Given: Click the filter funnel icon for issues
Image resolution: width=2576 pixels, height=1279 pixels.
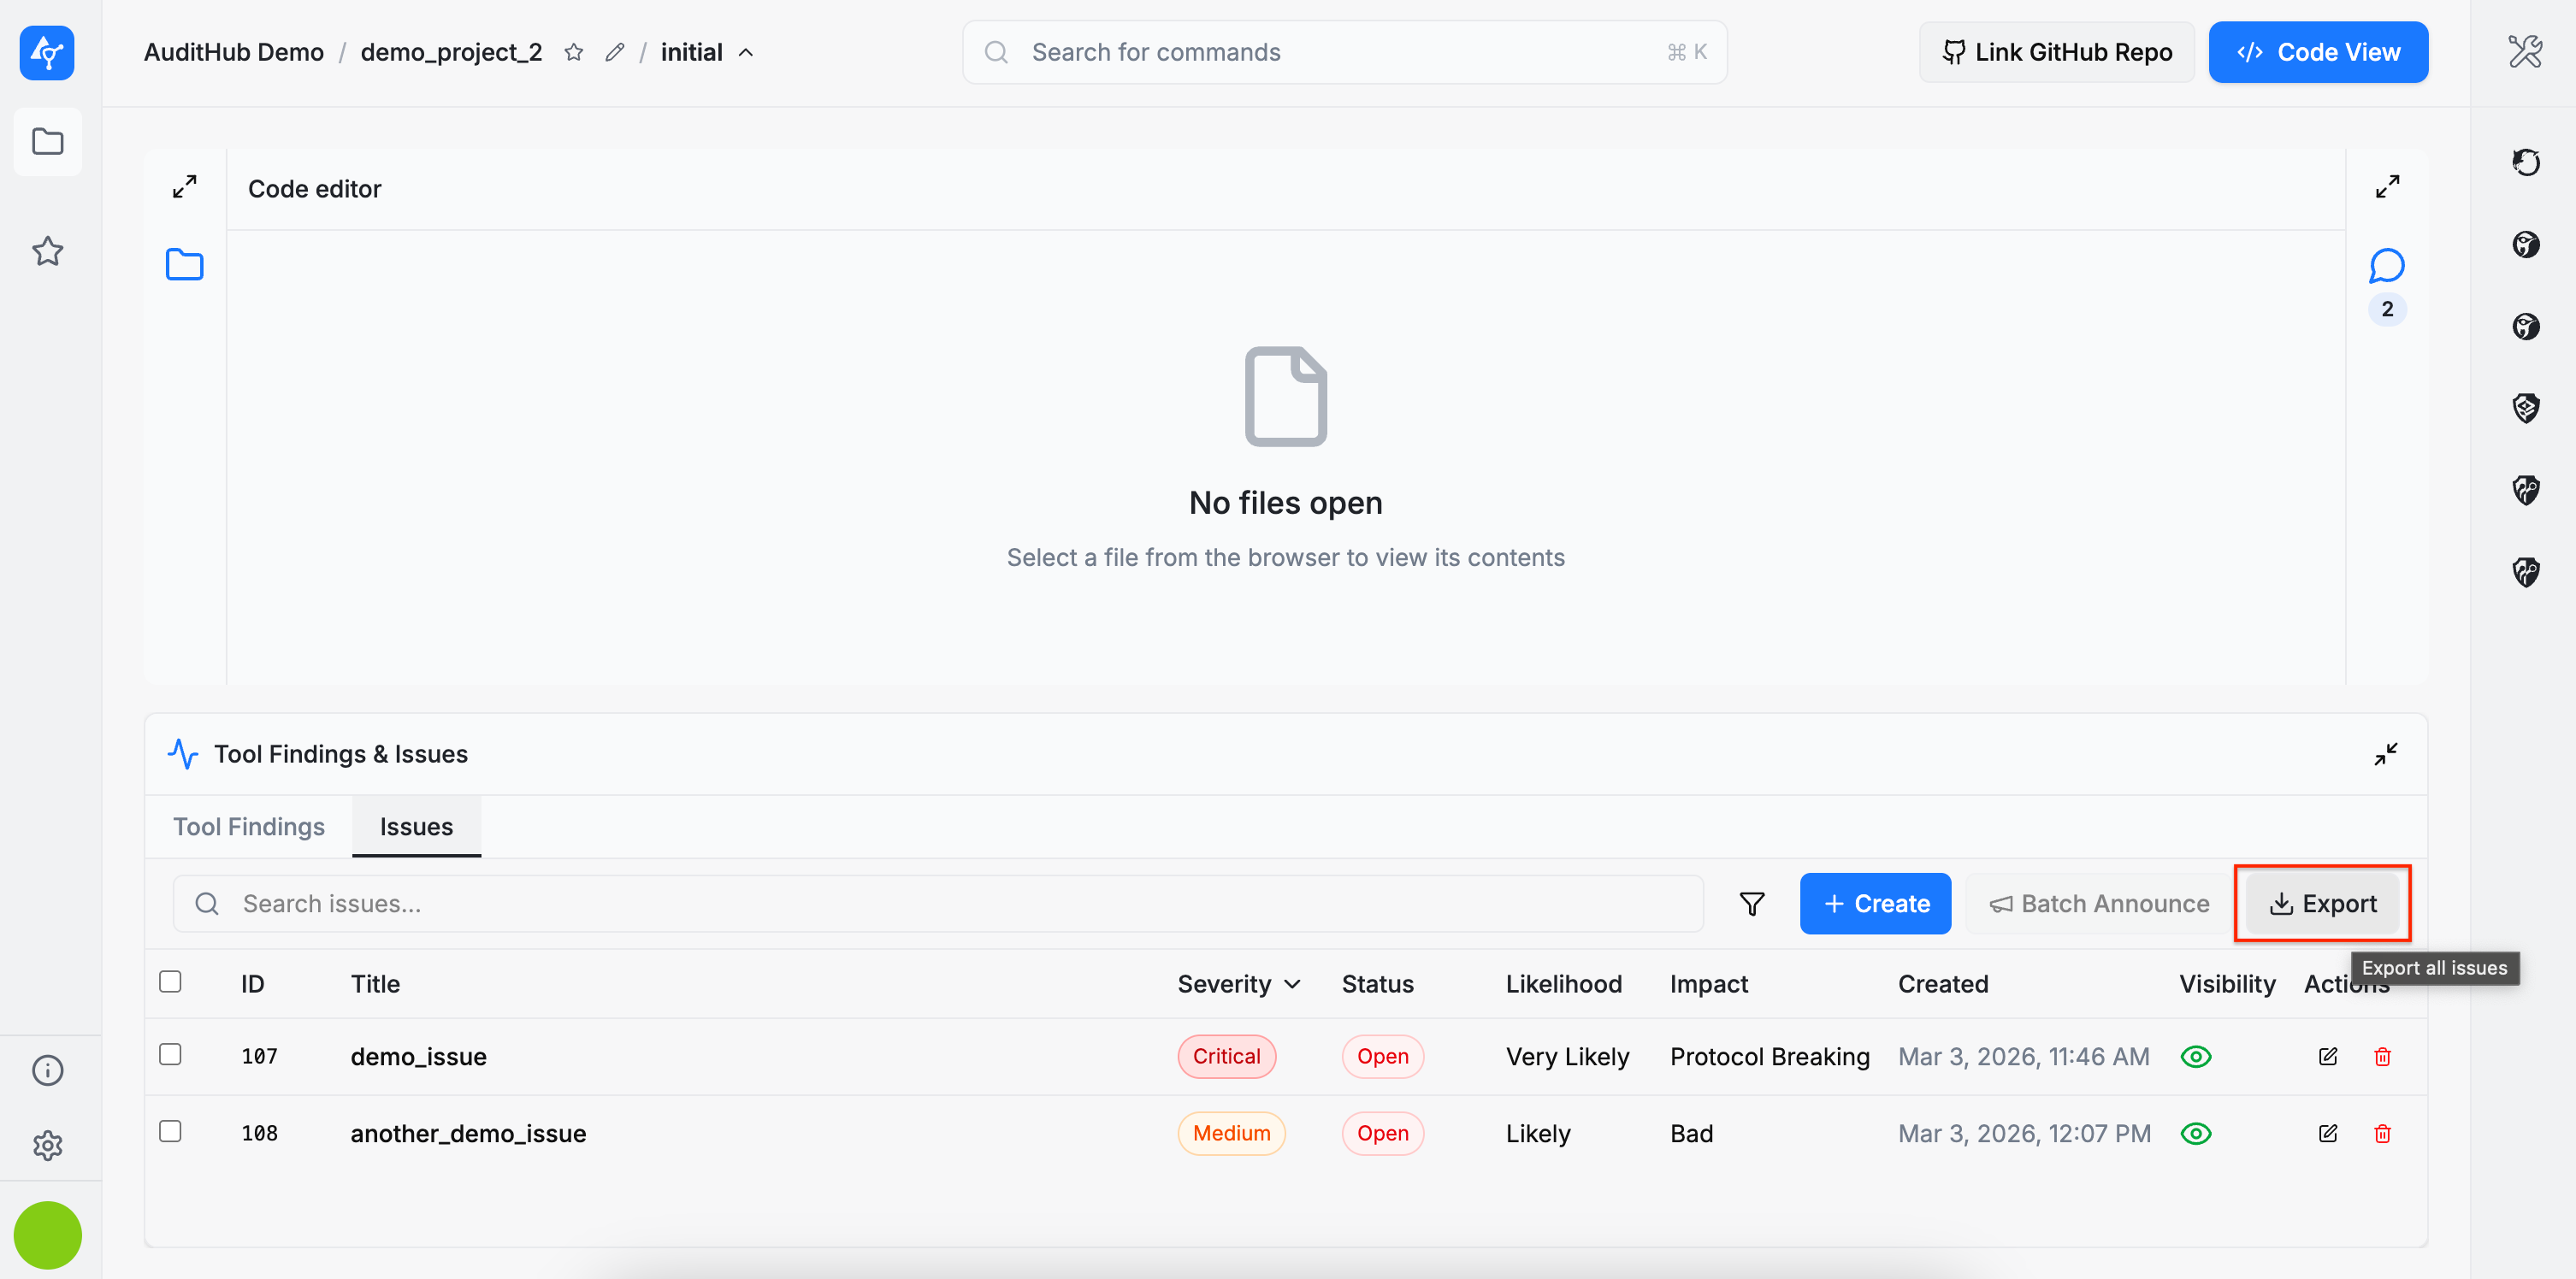Looking at the screenshot, I should point(1751,904).
